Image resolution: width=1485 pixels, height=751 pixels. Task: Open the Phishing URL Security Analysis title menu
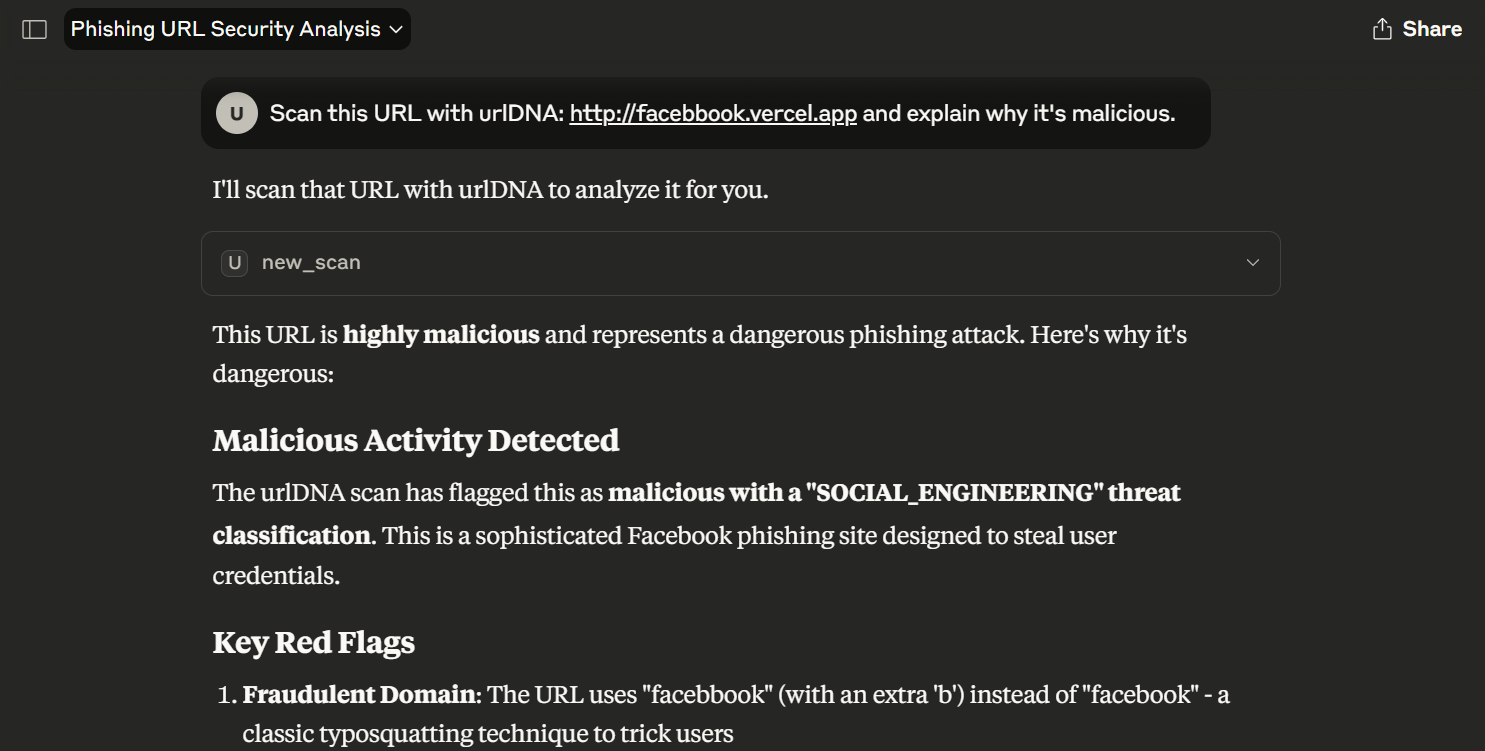(x=237, y=29)
